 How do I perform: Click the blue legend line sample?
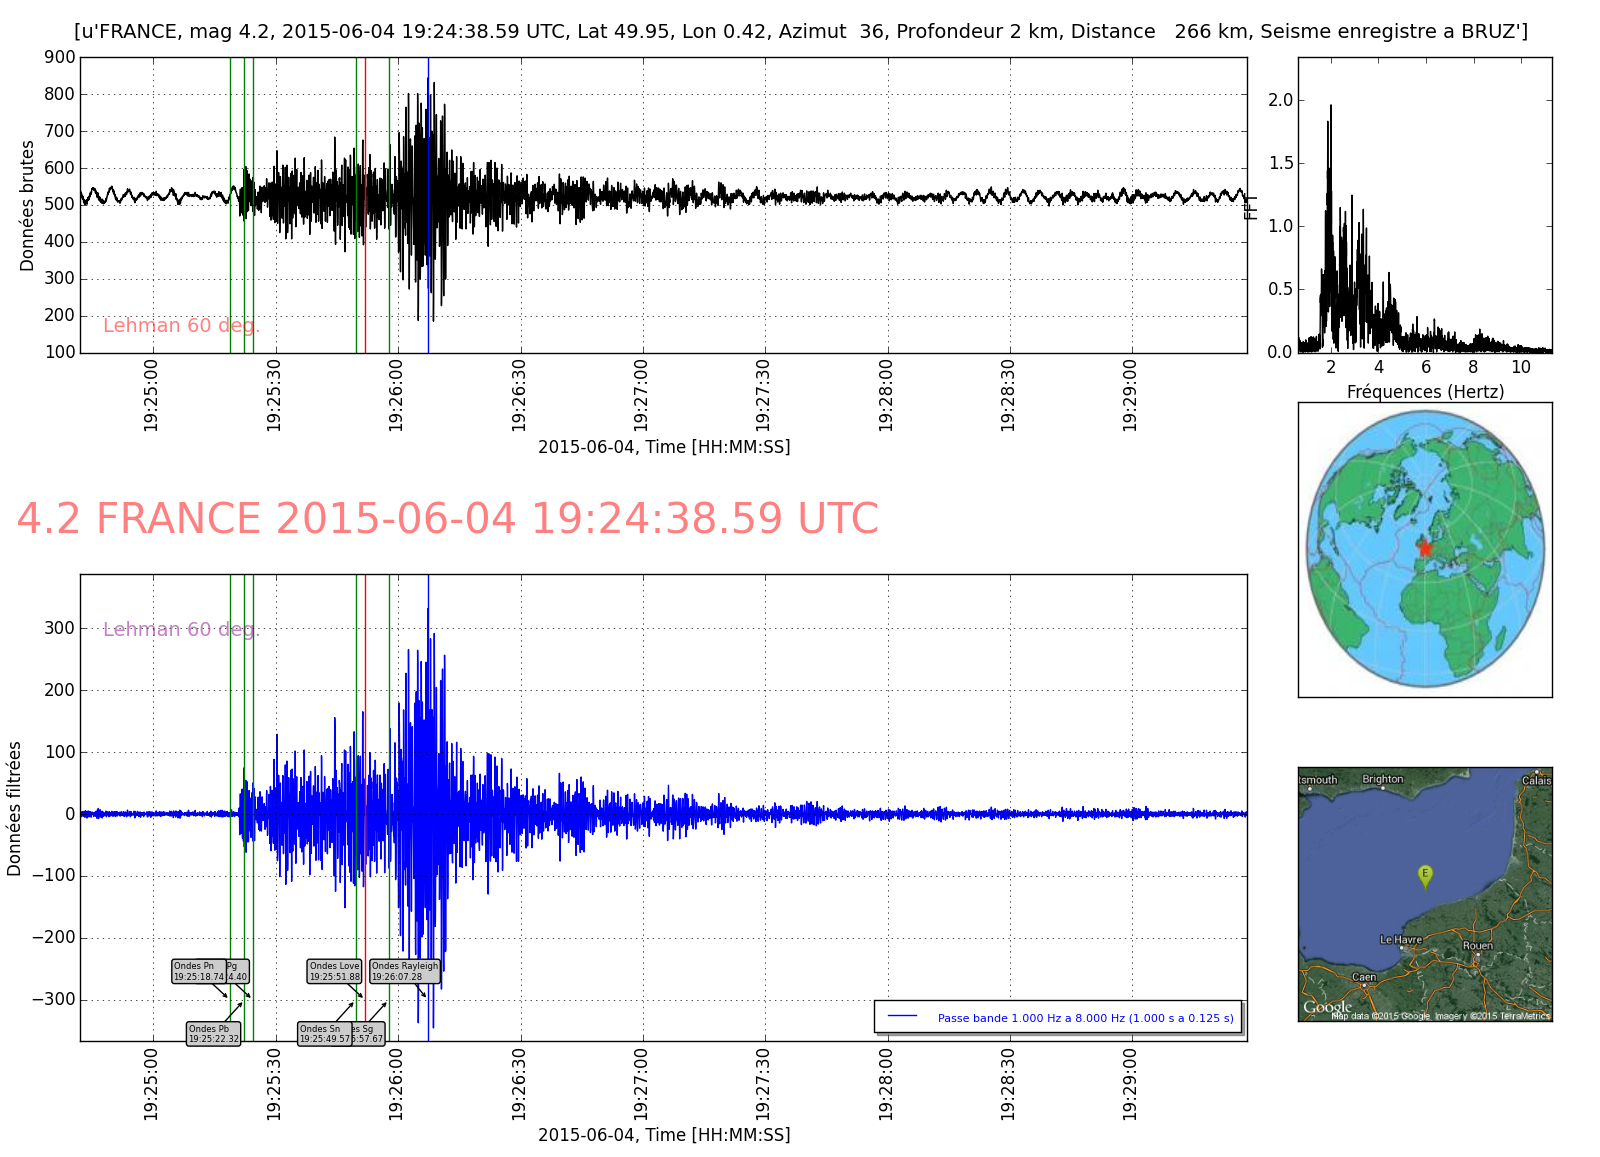pyautogui.click(x=902, y=1016)
